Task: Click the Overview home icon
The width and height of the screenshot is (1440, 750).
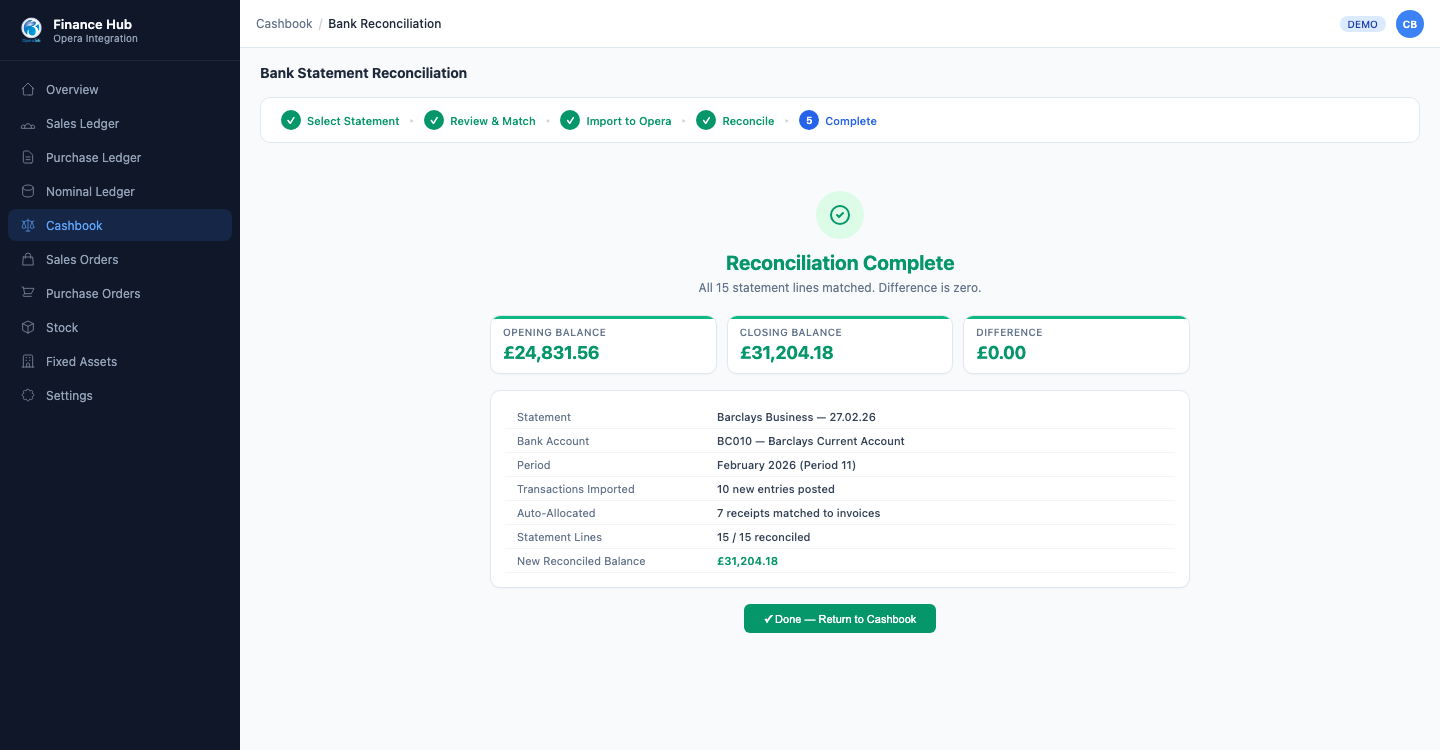Action: (x=28, y=90)
